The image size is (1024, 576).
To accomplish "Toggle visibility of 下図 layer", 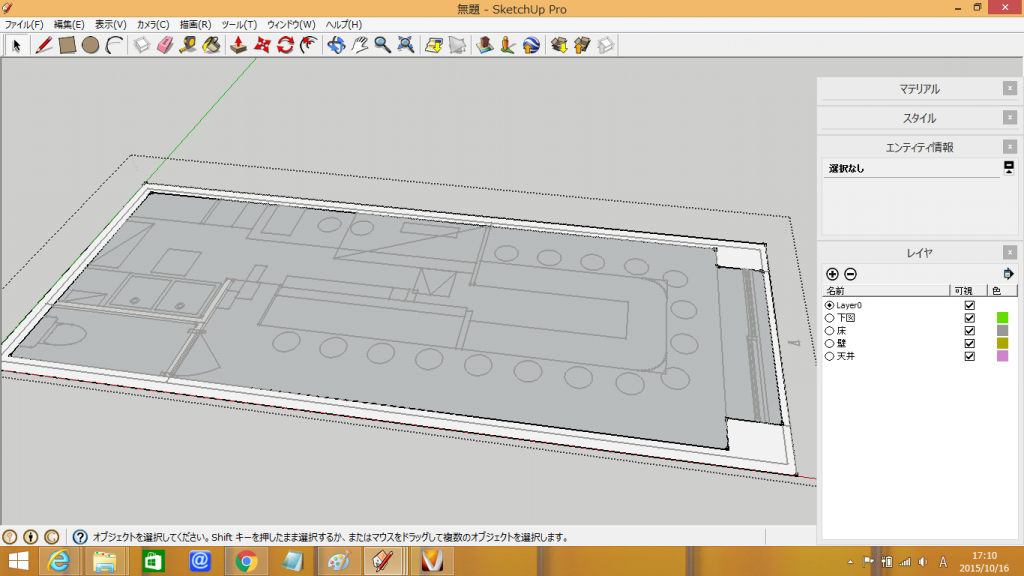I will pos(968,318).
